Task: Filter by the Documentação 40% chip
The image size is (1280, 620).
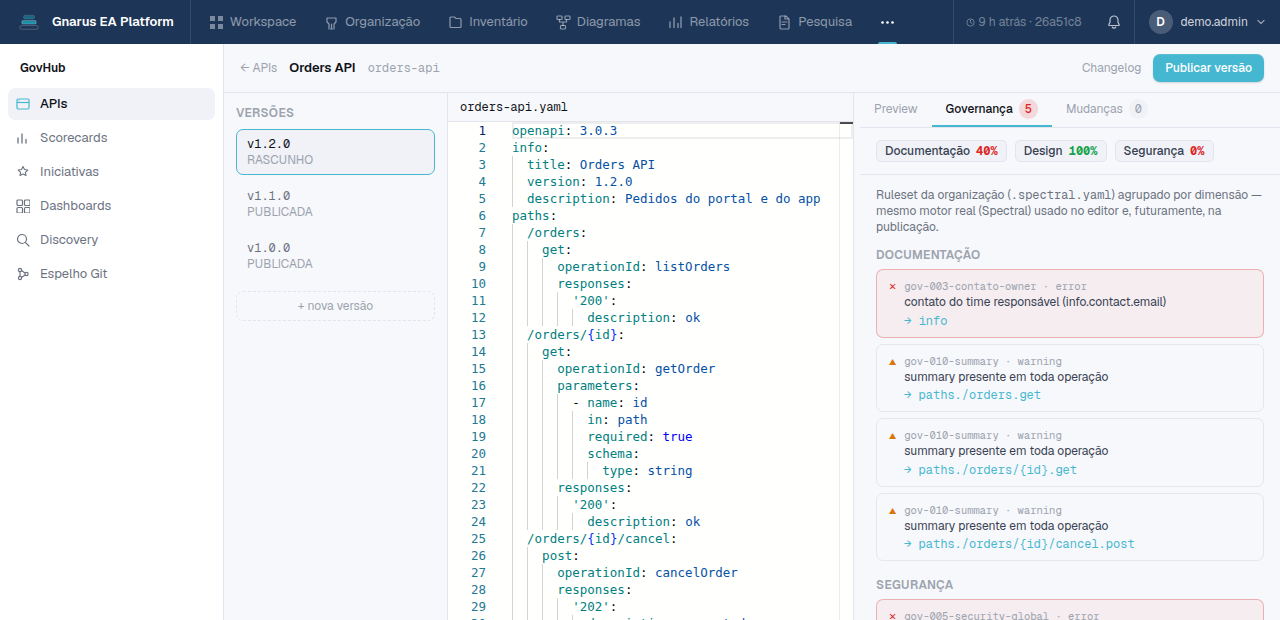Action: 941,151
